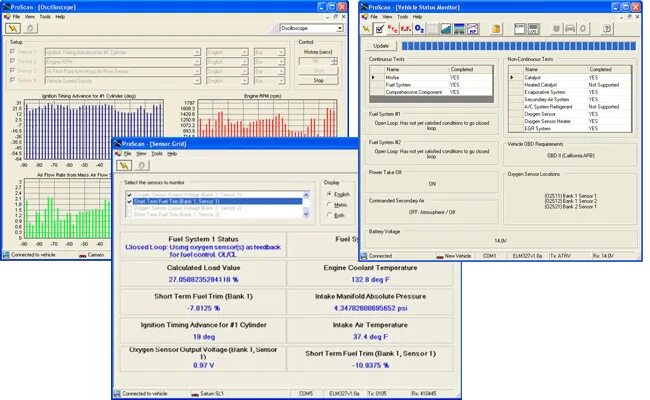The height and width of the screenshot is (400, 650).
Task: Select the Catalyst row in Non-Continuous Tests
Action: pos(570,78)
